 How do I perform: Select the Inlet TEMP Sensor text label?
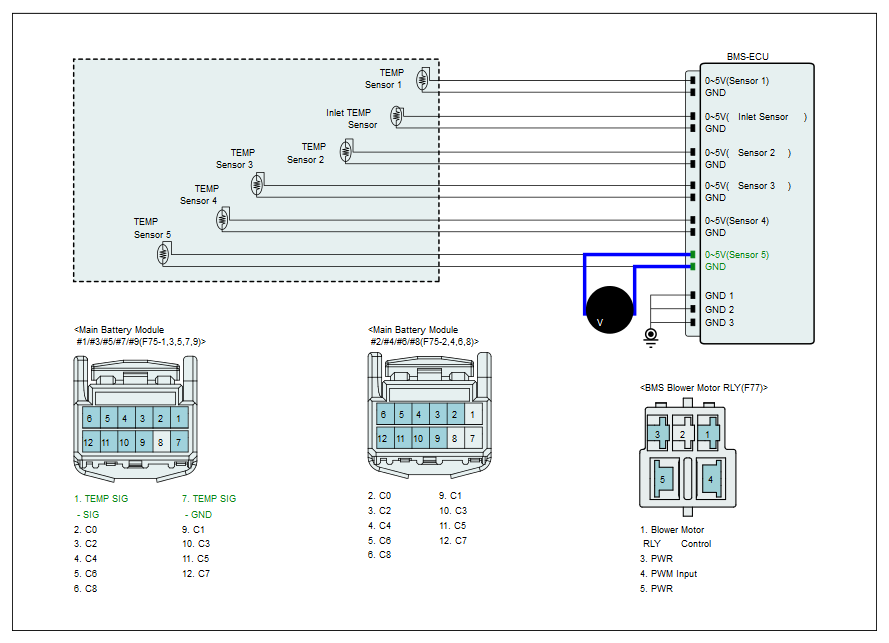pos(351,119)
